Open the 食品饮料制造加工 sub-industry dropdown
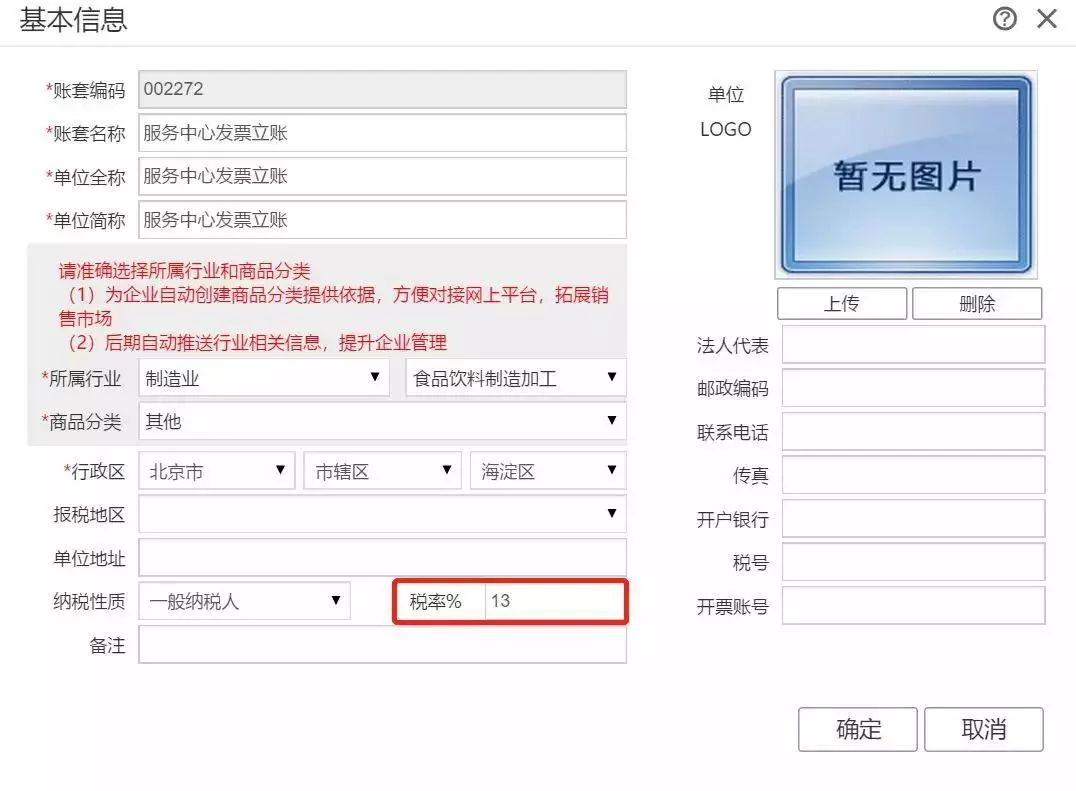This screenshot has height=791, width=1076. (516, 377)
